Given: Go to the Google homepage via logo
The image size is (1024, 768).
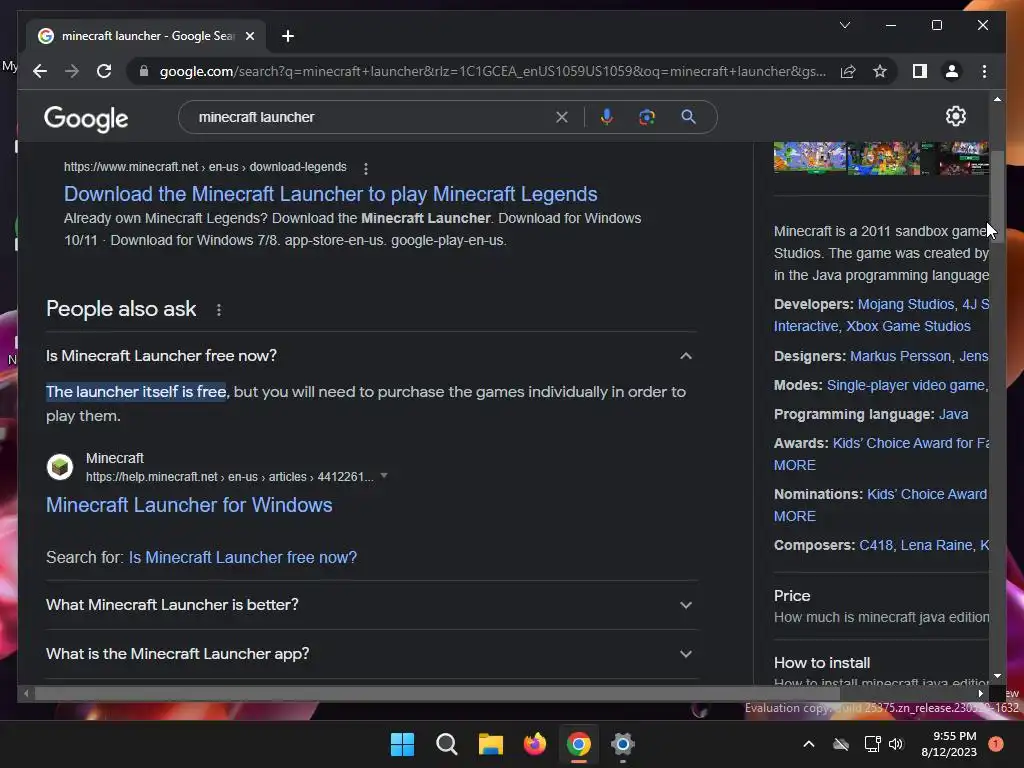Looking at the screenshot, I should pos(86,119).
